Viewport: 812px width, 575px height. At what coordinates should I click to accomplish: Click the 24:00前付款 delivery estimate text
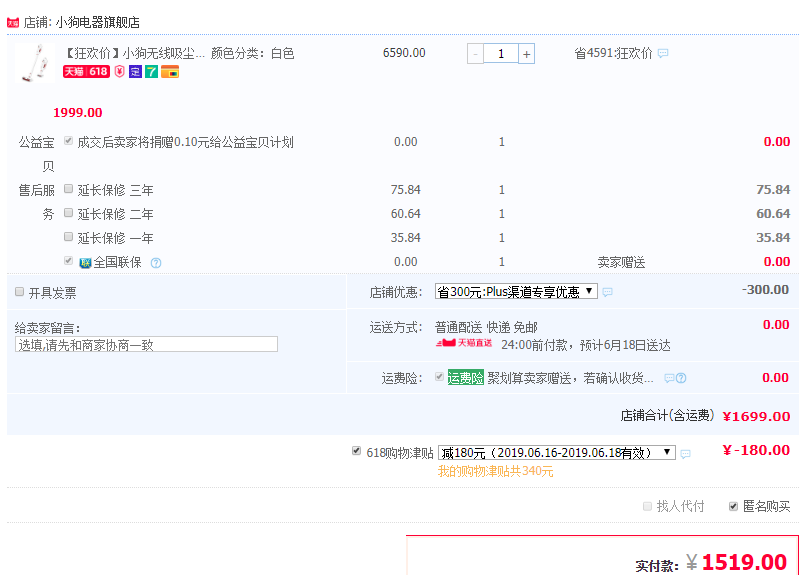[x=586, y=346]
